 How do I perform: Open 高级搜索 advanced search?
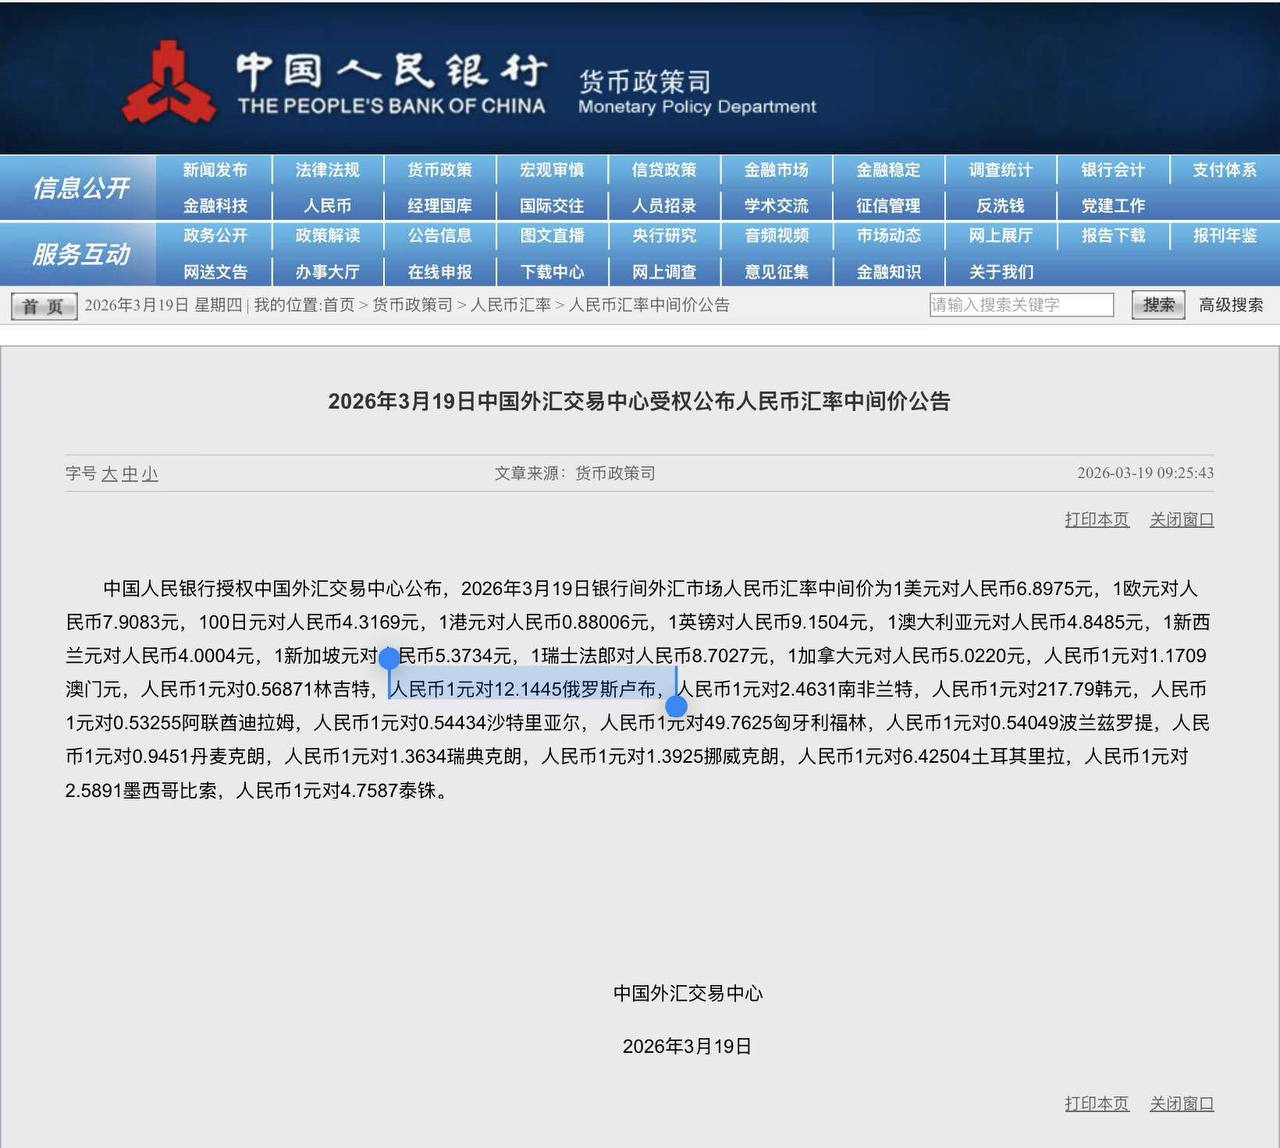click(x=1231, y=305)
